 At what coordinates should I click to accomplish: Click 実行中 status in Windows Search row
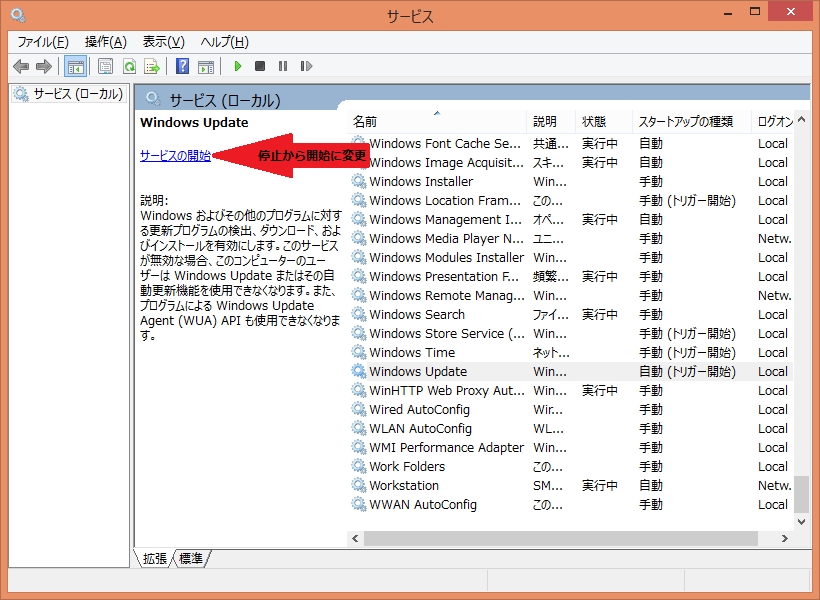[x=600, y=314]
